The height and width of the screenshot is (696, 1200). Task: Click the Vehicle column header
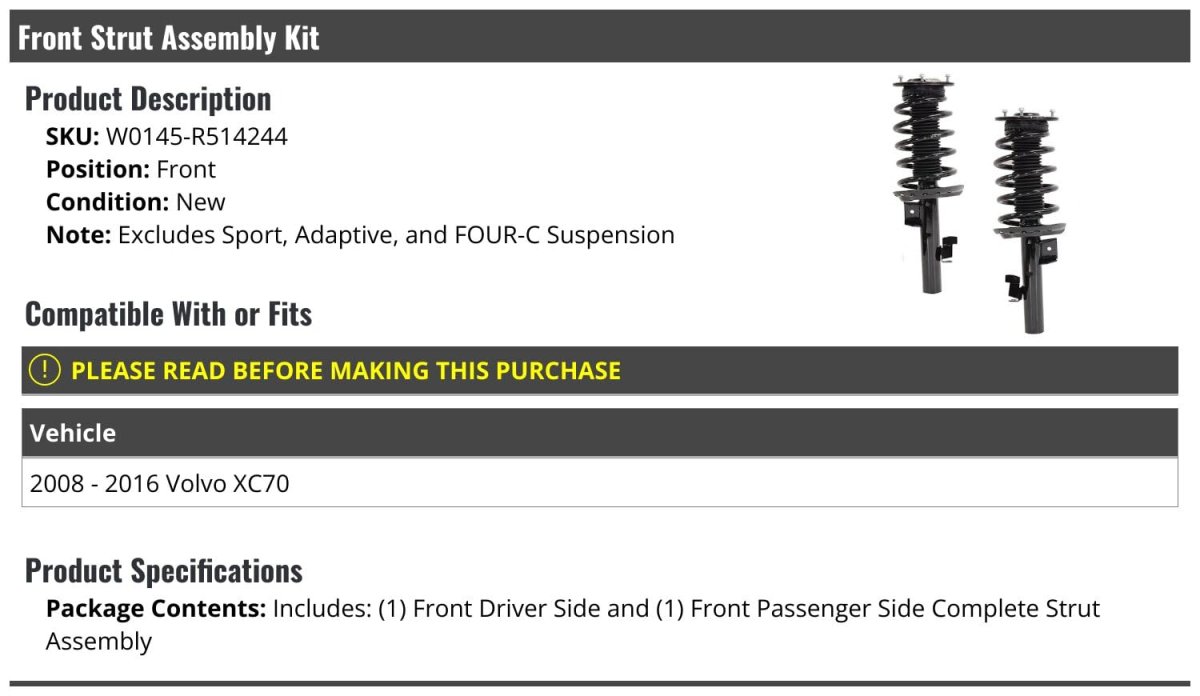73,433
